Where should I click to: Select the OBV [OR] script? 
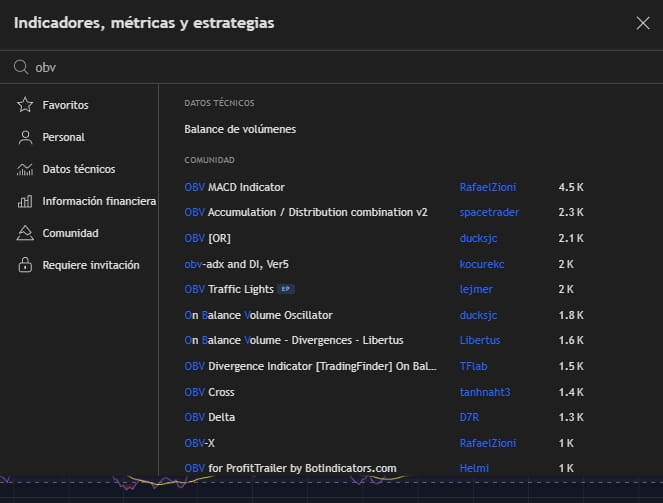coord(208,238)
